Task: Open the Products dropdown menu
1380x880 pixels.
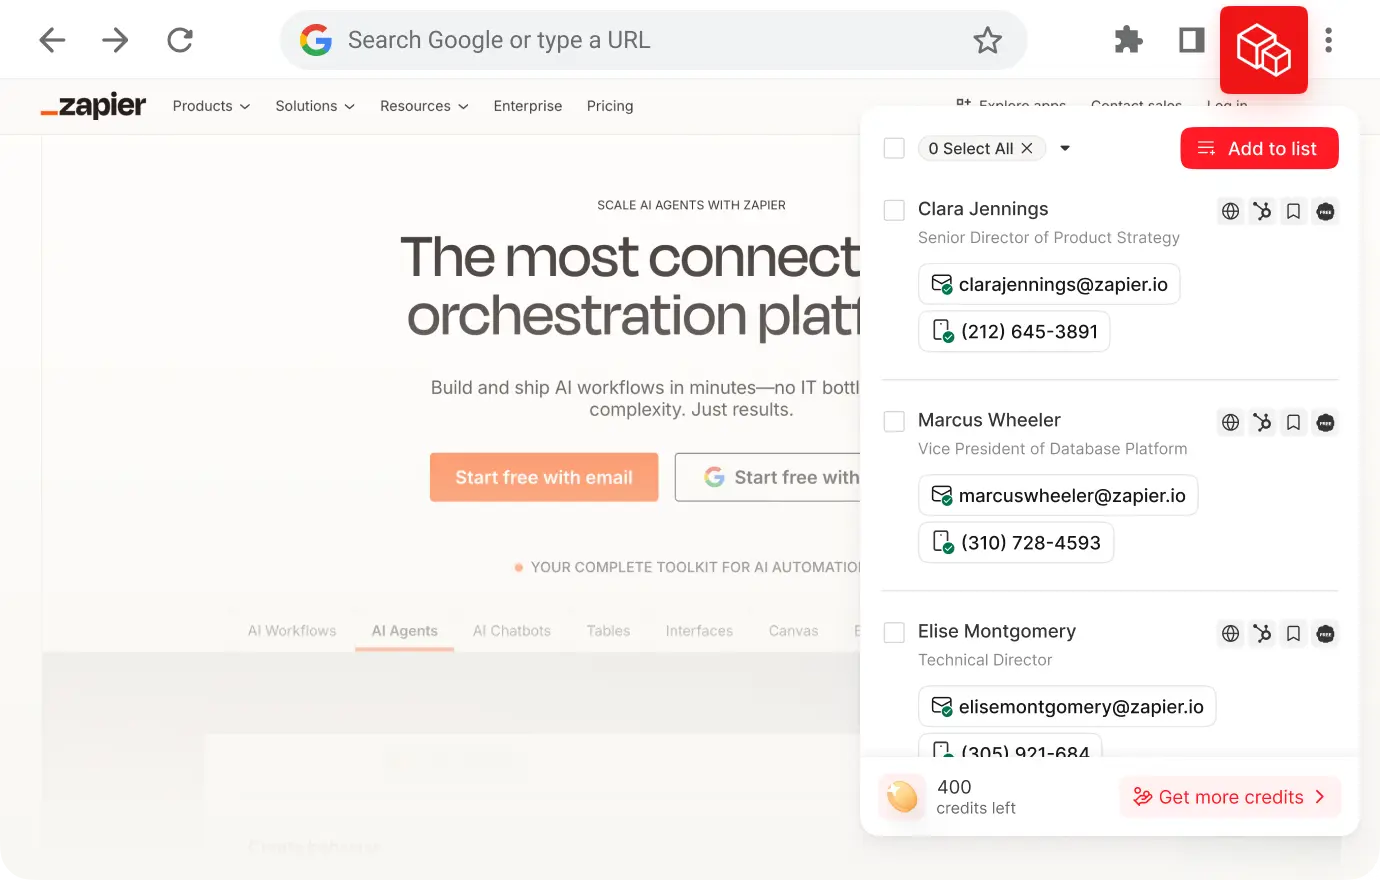Action: pos(211,106)
